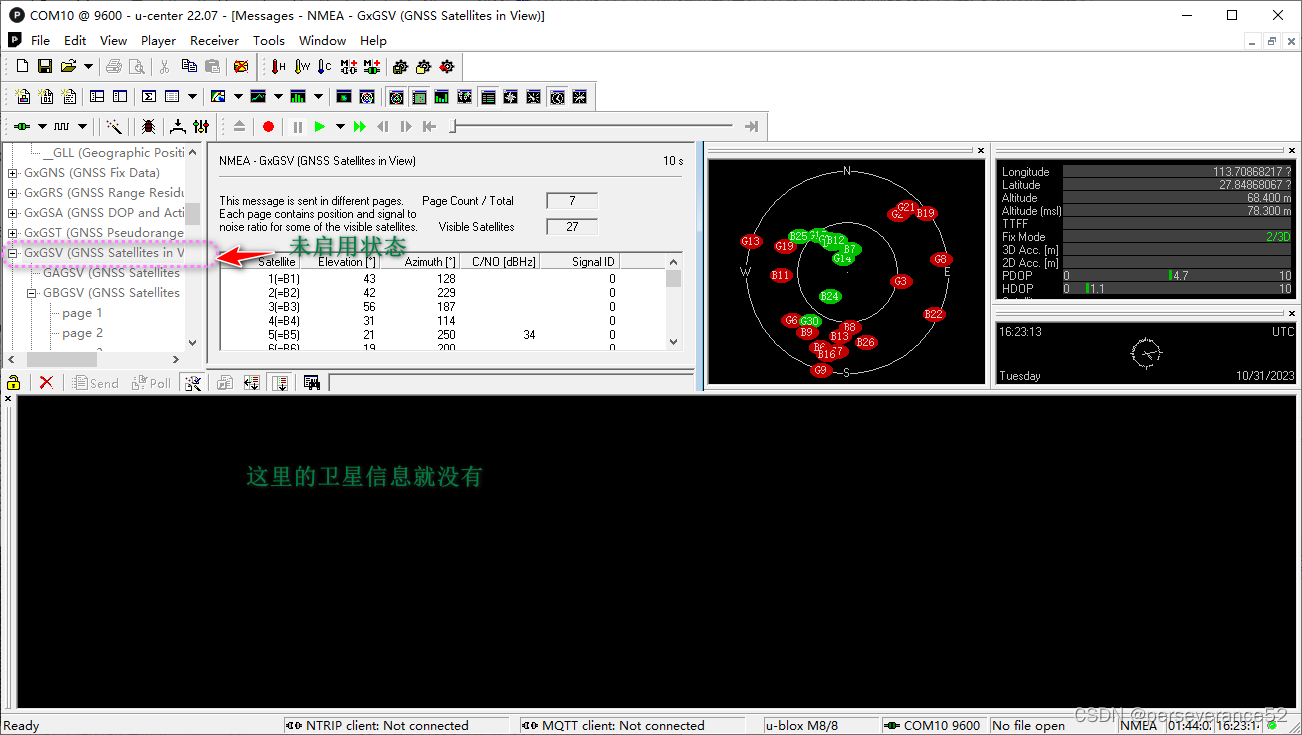Viewport: 1302px width, 735px height.
Task: Select GAGSV in the message tree
Action: click(x=111, y=273)
